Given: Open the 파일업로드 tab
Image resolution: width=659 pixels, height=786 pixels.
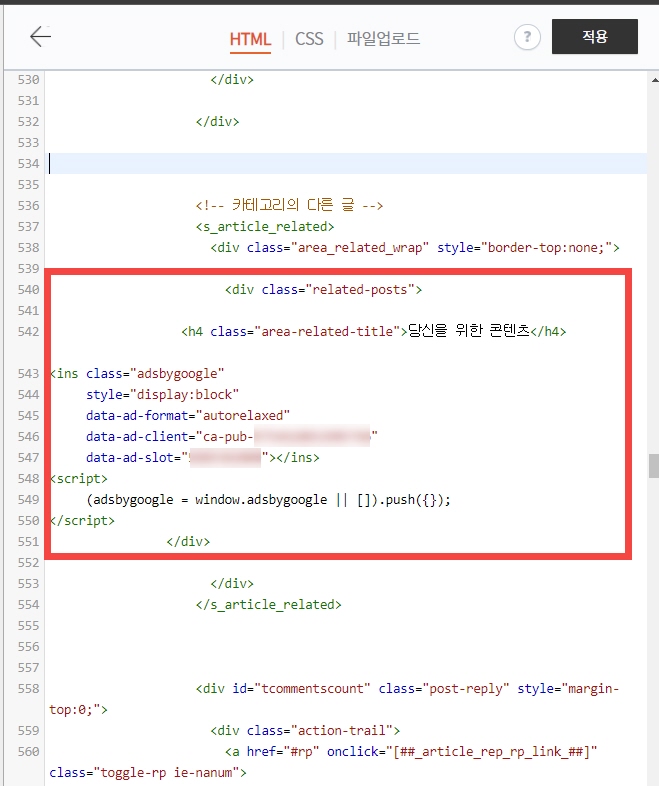Looking at the screenshot, I should [383, 39].
